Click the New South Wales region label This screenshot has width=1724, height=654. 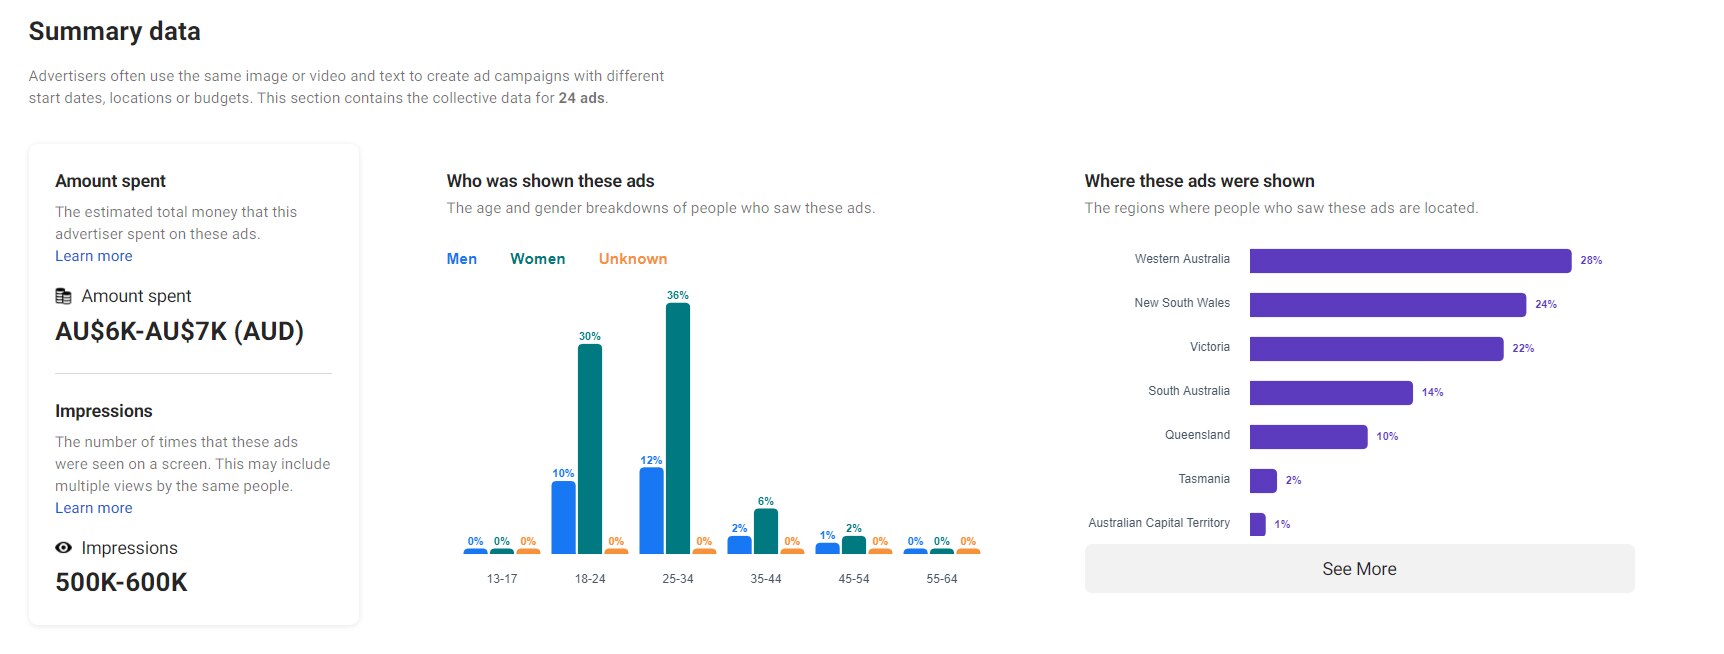pyautogui.click(x=1182, y=302)
